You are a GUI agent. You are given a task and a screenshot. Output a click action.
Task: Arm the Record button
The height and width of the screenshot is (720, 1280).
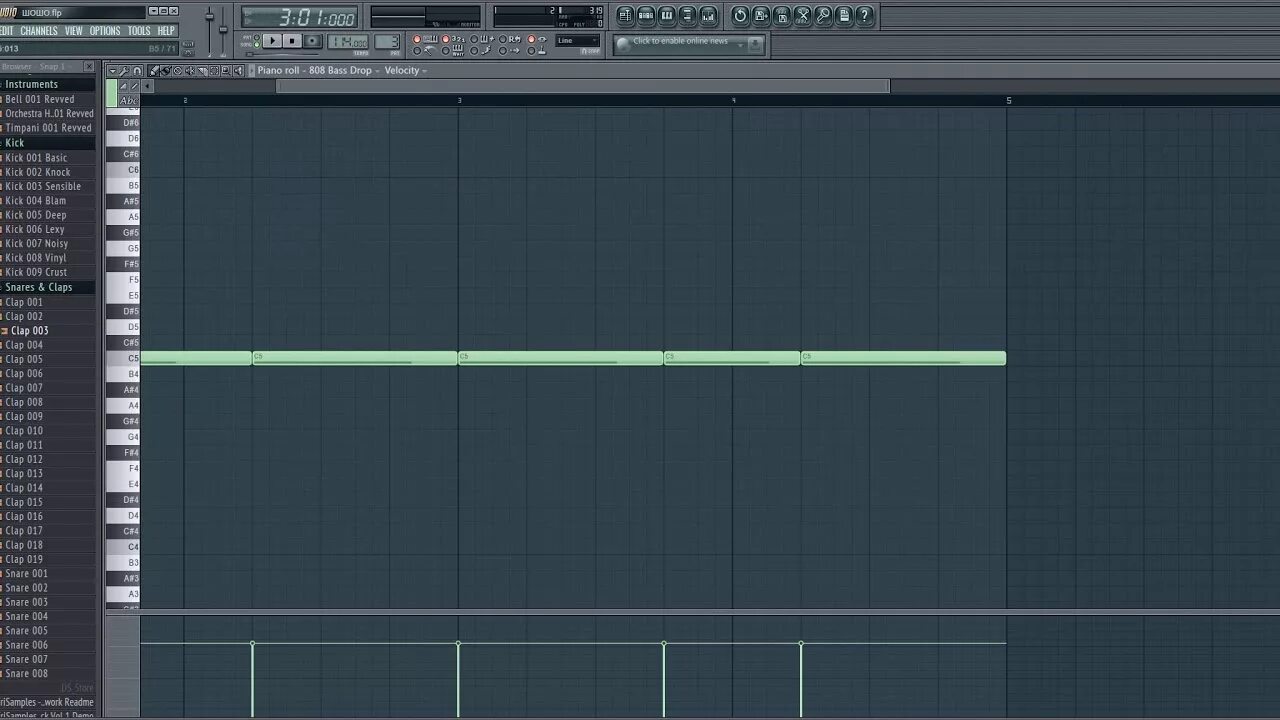pos(312,40)
